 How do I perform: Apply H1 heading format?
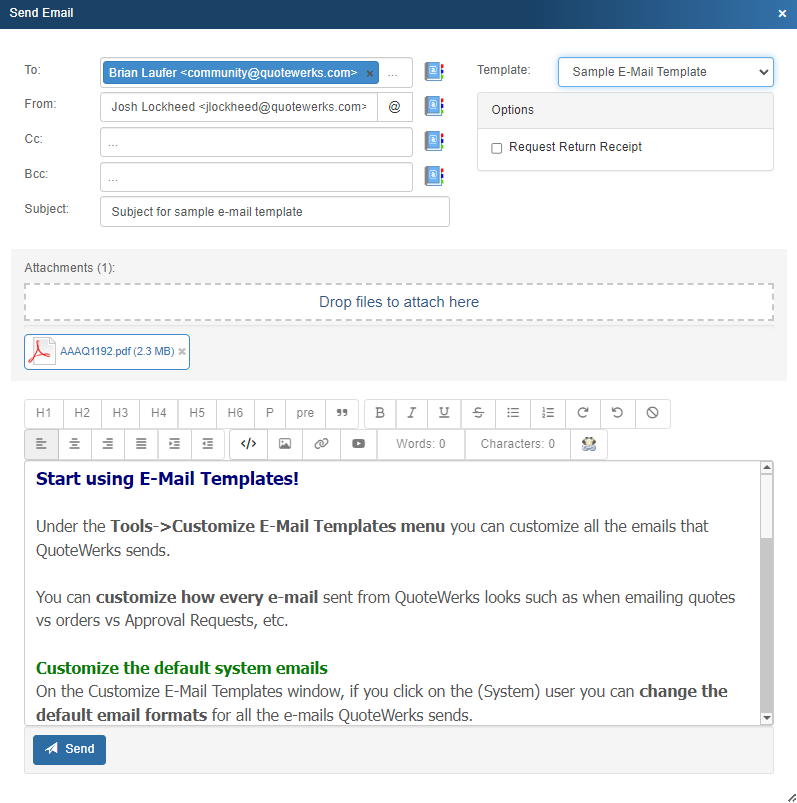coord(44,413)
